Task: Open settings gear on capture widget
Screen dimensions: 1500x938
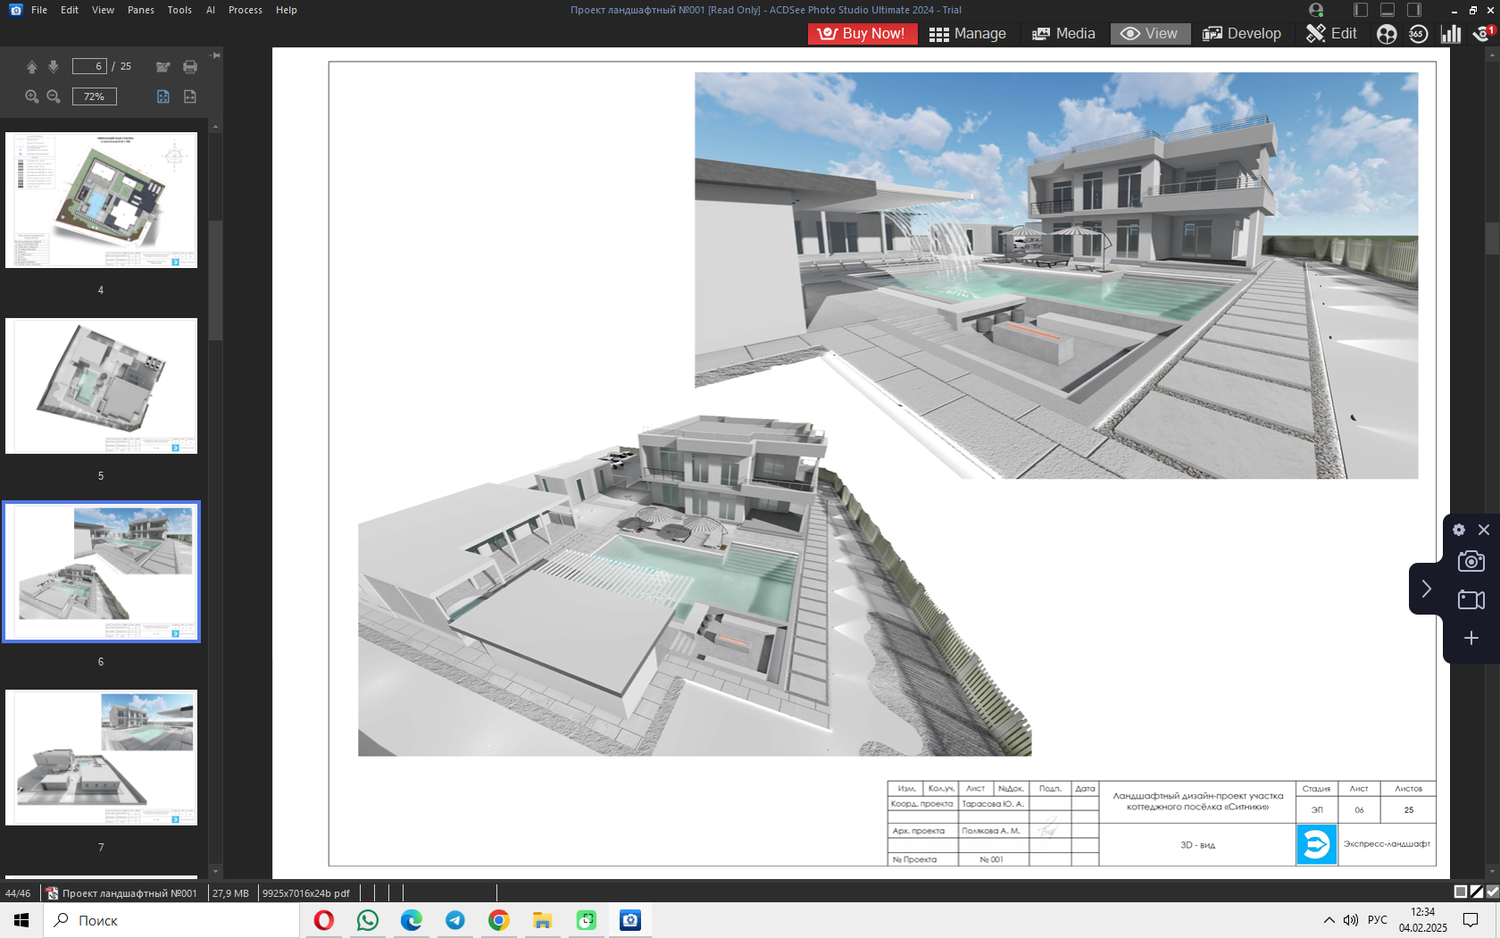Action: 1459,530
